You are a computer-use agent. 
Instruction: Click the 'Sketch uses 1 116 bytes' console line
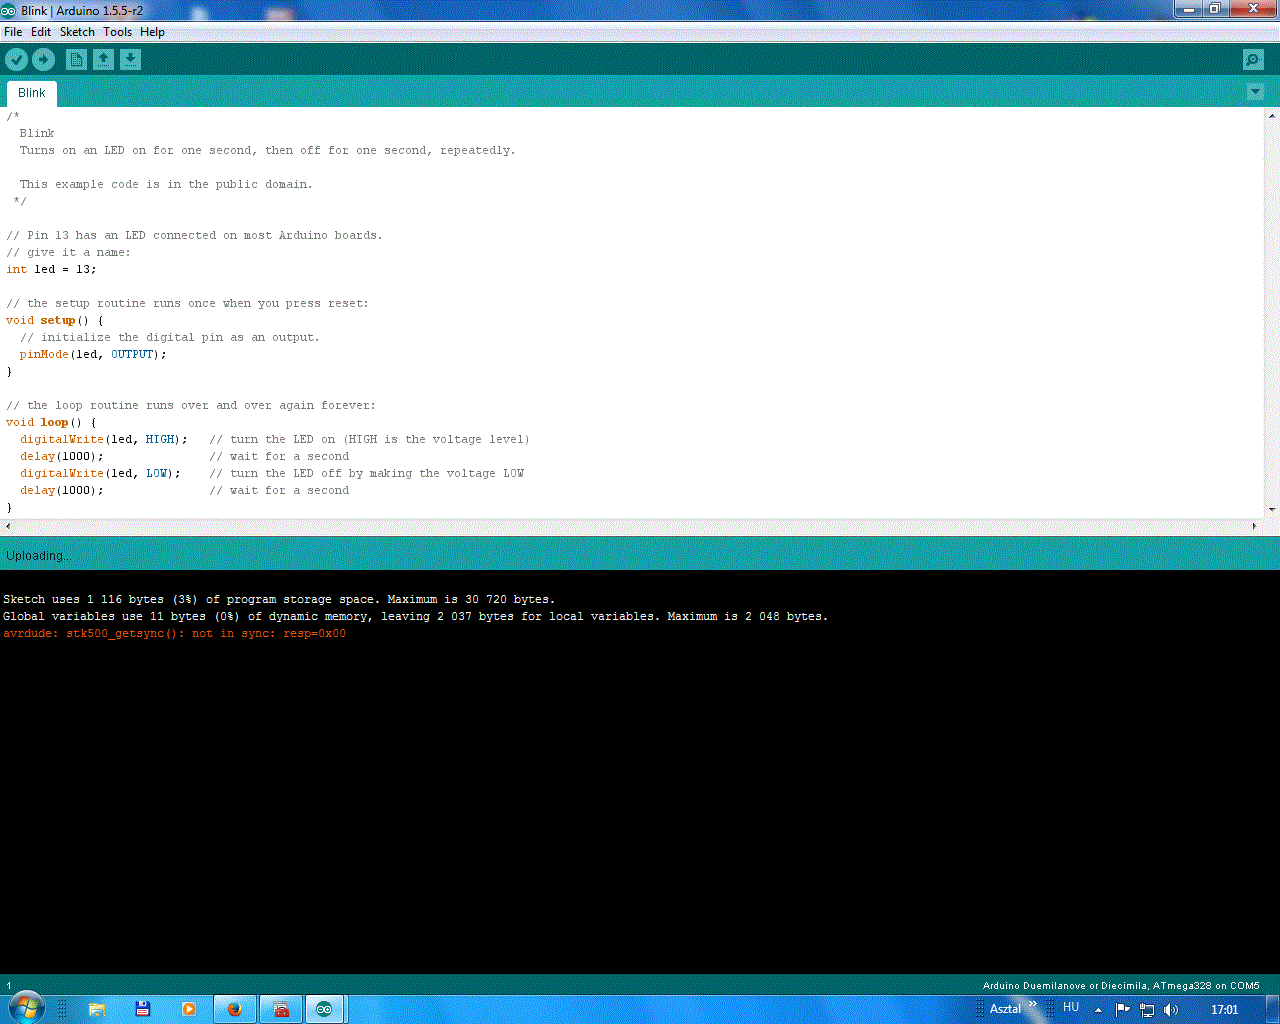[279, 599]
